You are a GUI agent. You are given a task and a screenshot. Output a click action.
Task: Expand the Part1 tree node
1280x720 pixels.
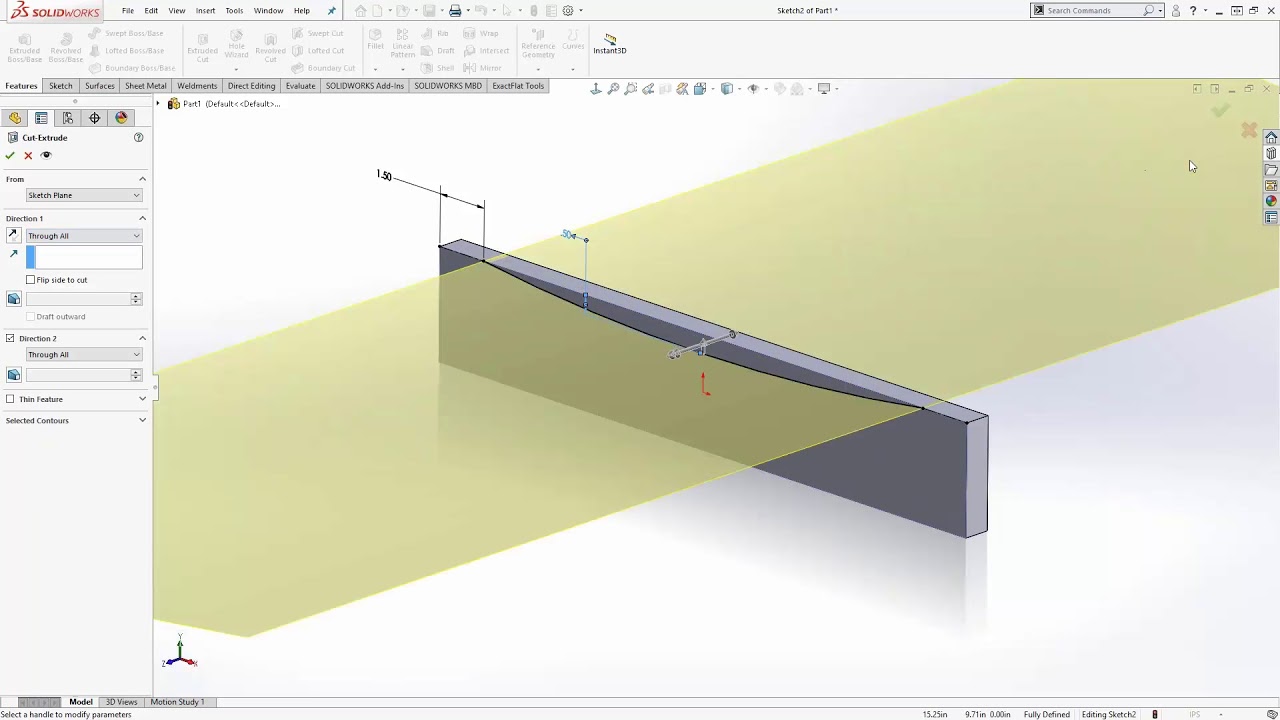click(x=158, y=104)
